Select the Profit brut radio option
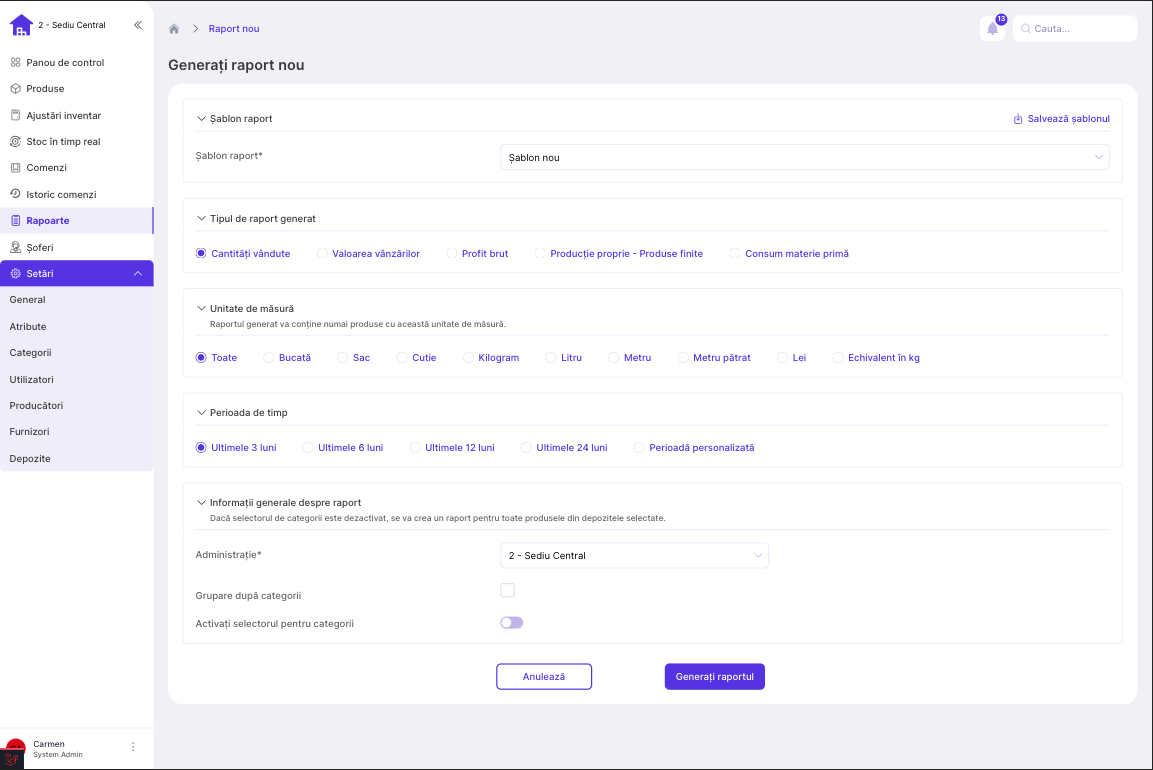This screenshot has height=770, width=1153. tap(452, 254)
